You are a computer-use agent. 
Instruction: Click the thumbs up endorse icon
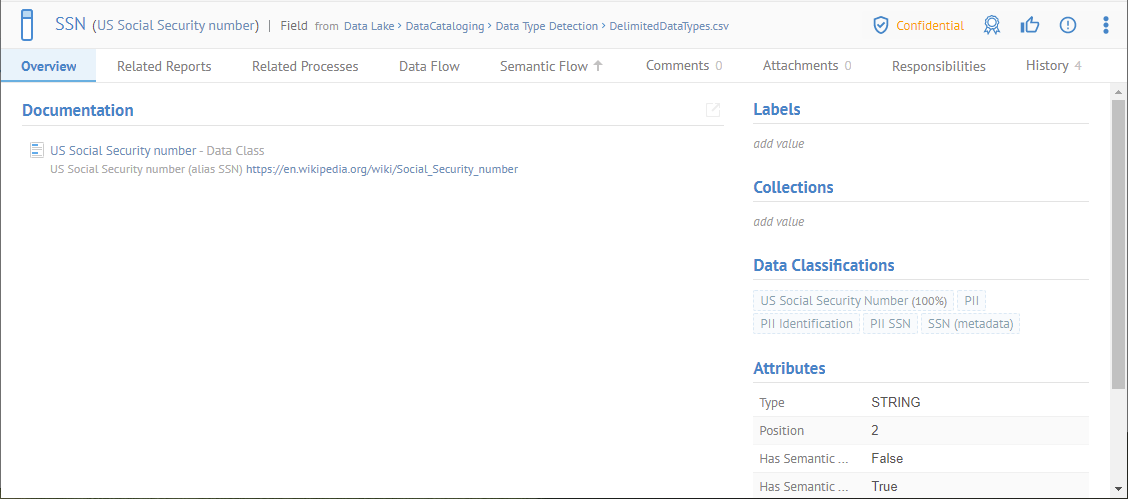coord(1030,25)
